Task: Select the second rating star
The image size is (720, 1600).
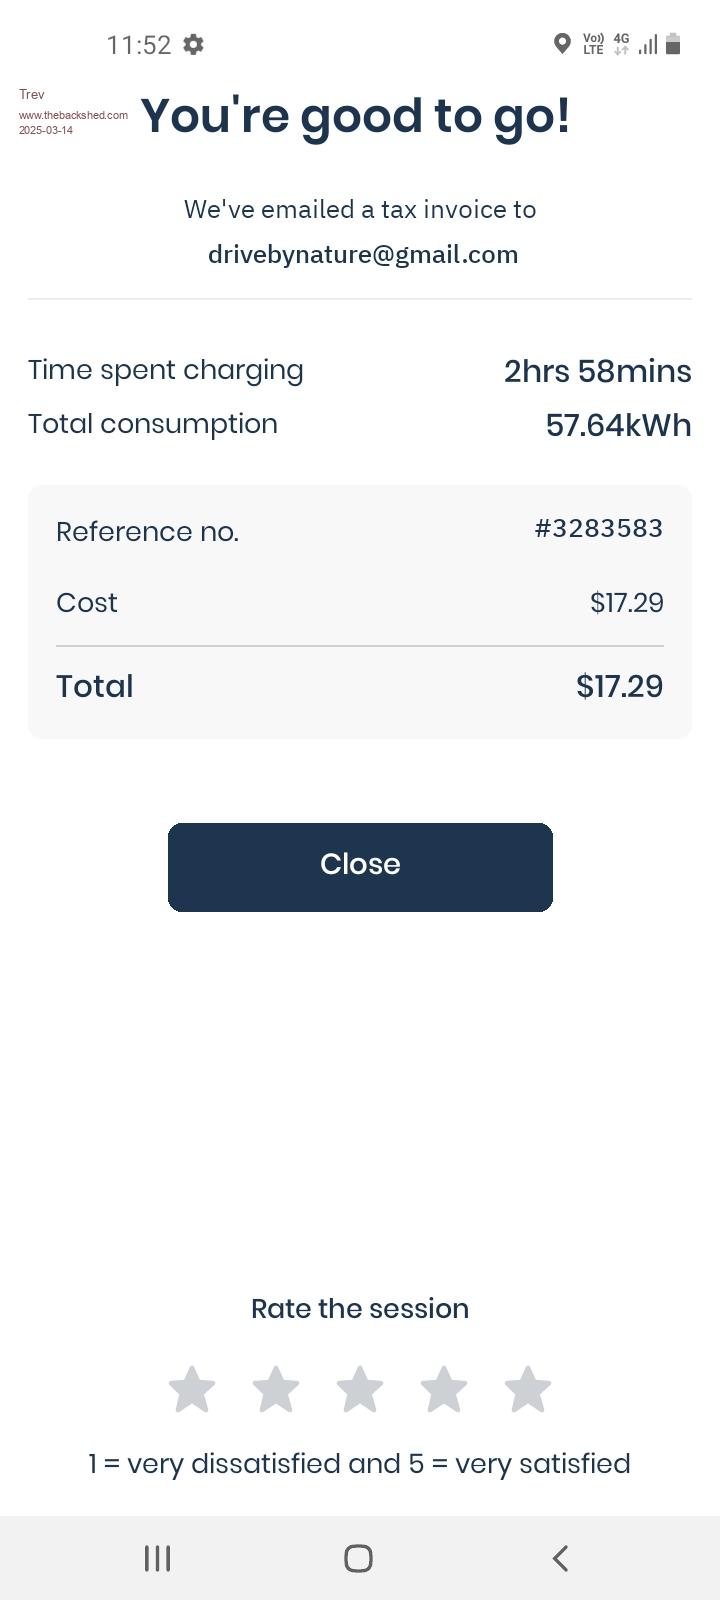Action: pos(276,1390)
